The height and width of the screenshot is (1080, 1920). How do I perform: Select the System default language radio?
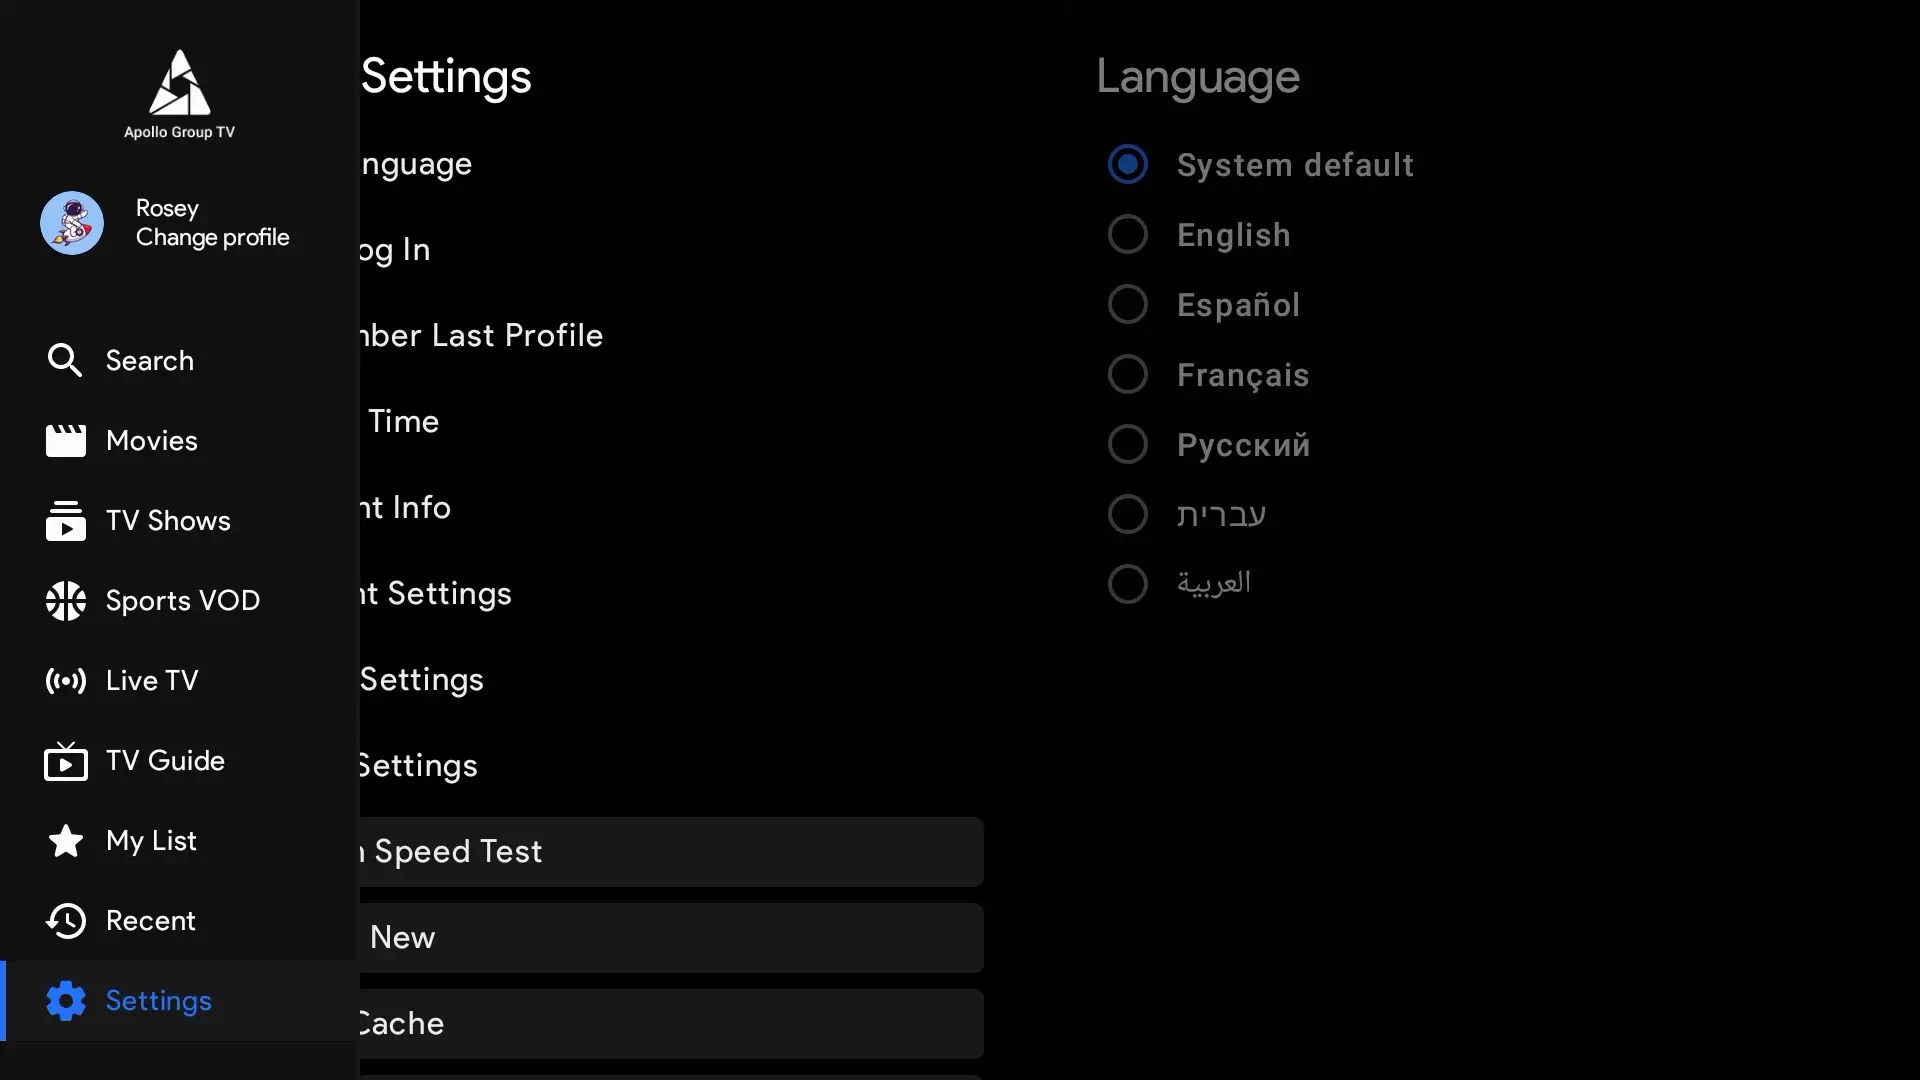[1127, 165]
